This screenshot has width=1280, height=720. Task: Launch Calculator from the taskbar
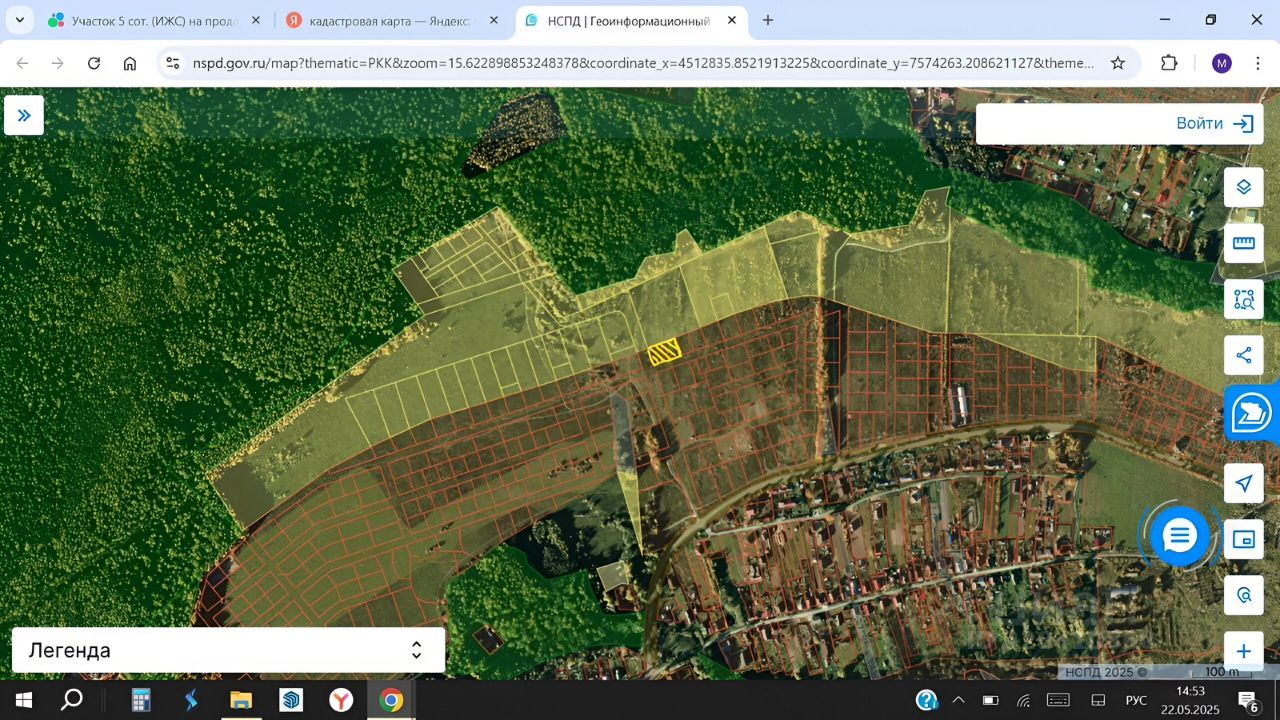tap(141, 700)
